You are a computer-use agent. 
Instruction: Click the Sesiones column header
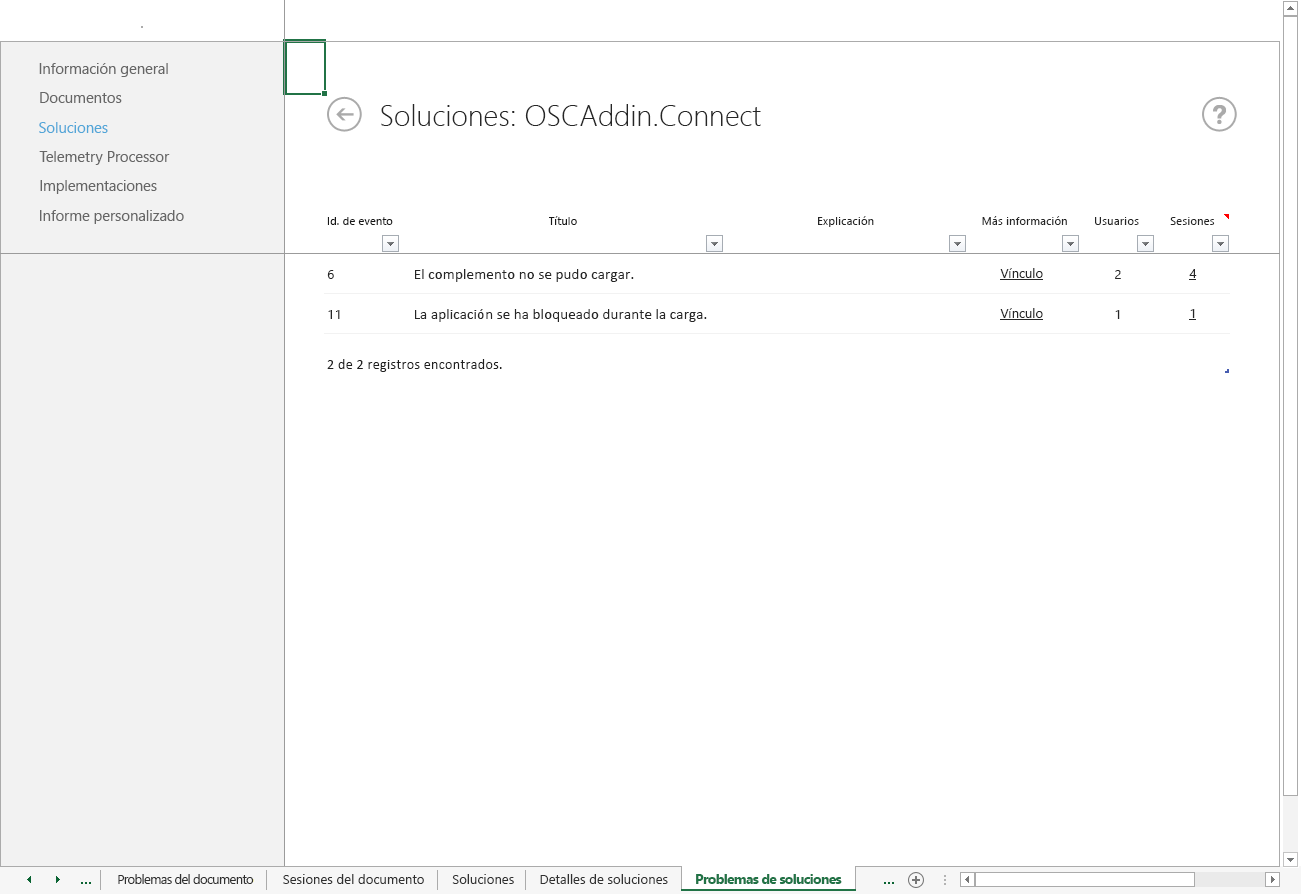pyautogui.click(x=1192, y=221)
